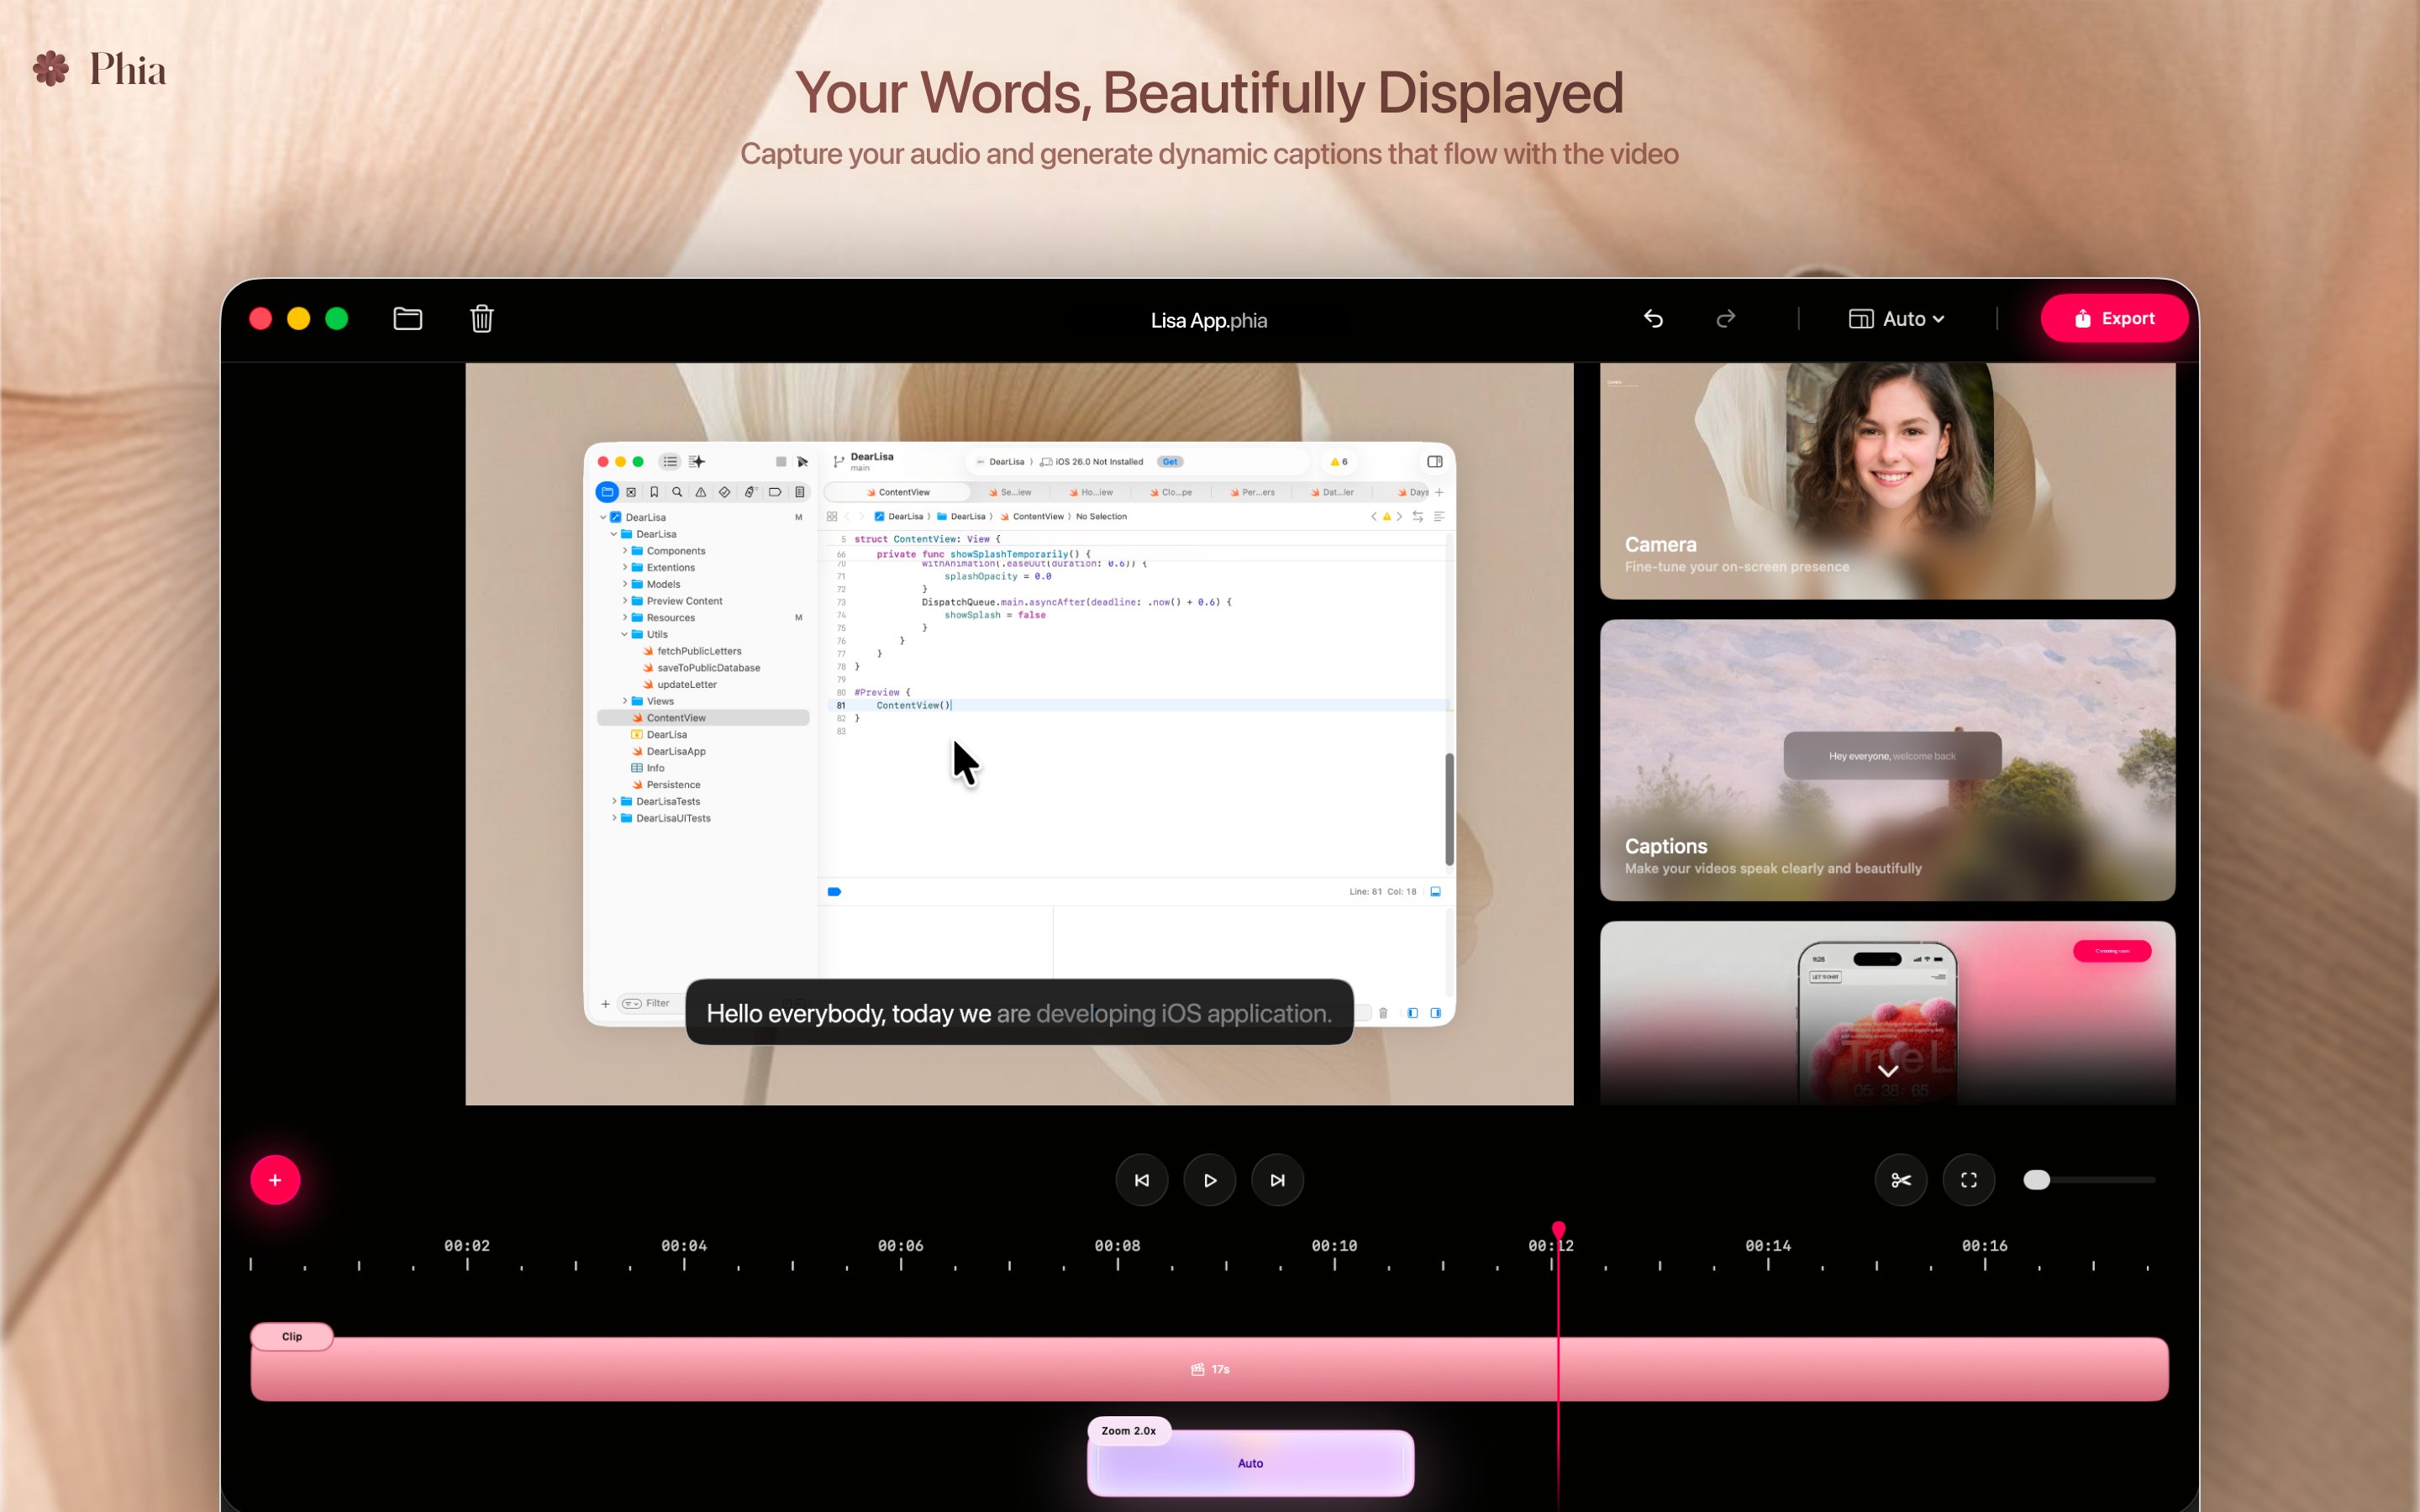Undo the last edit

point(1652,318)
